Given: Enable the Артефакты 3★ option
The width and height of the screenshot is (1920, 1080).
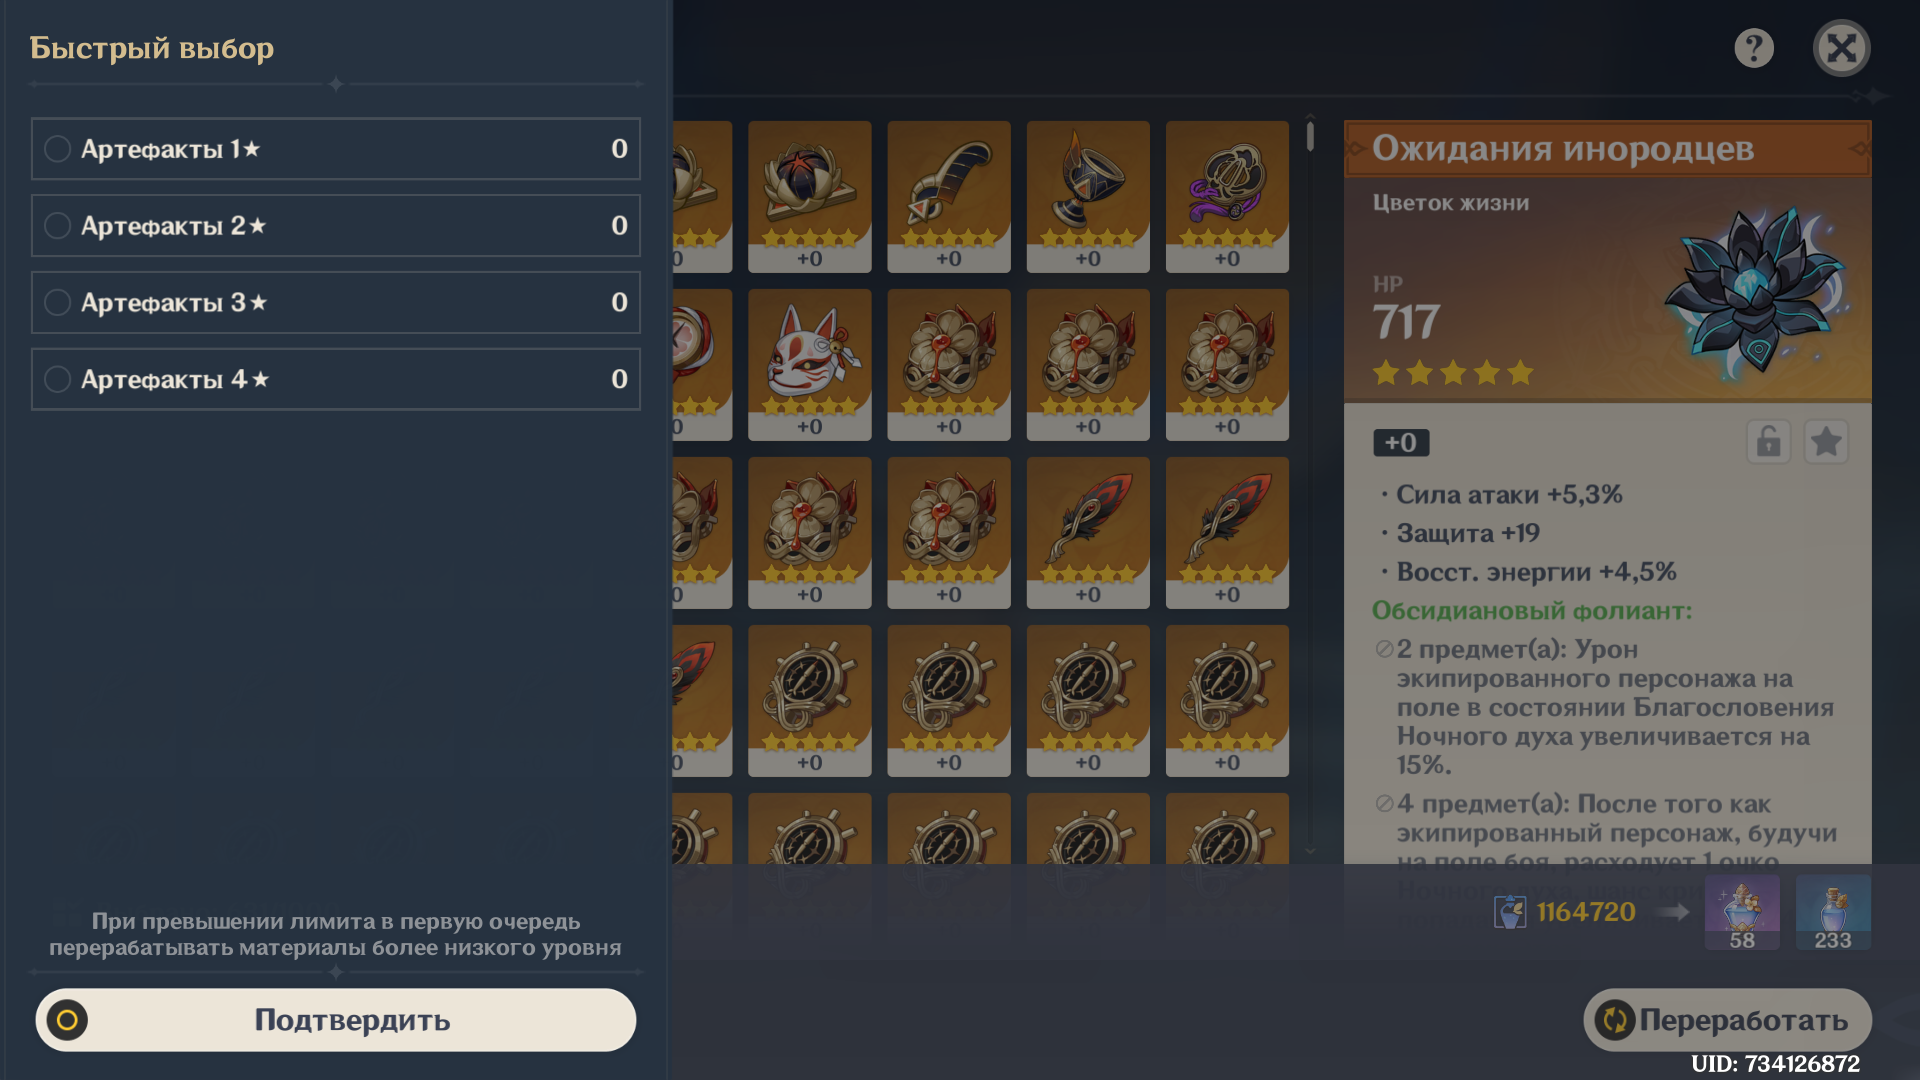Looking at the screenshot, I should [x=335, y=302].
